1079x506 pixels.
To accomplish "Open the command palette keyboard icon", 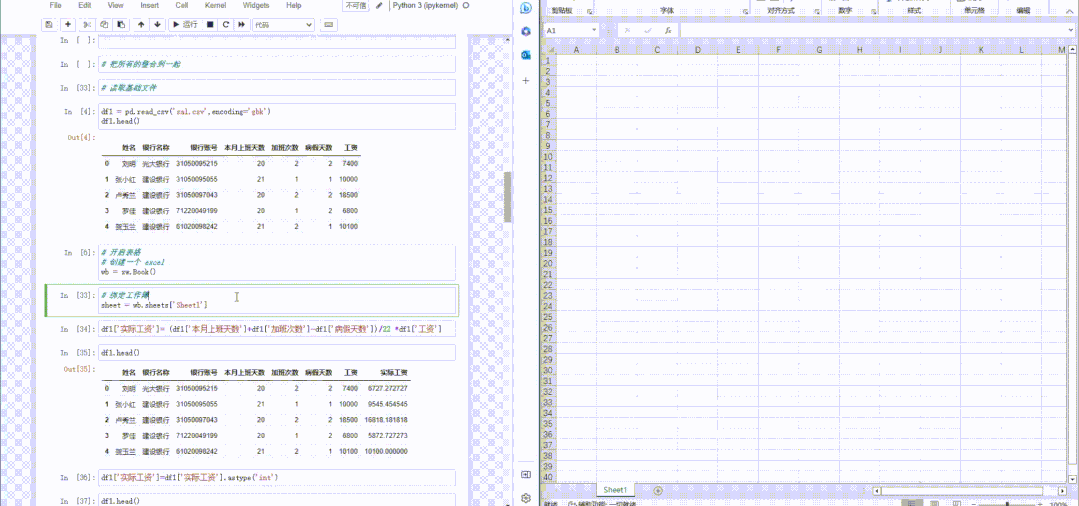I will coord(328,24).
